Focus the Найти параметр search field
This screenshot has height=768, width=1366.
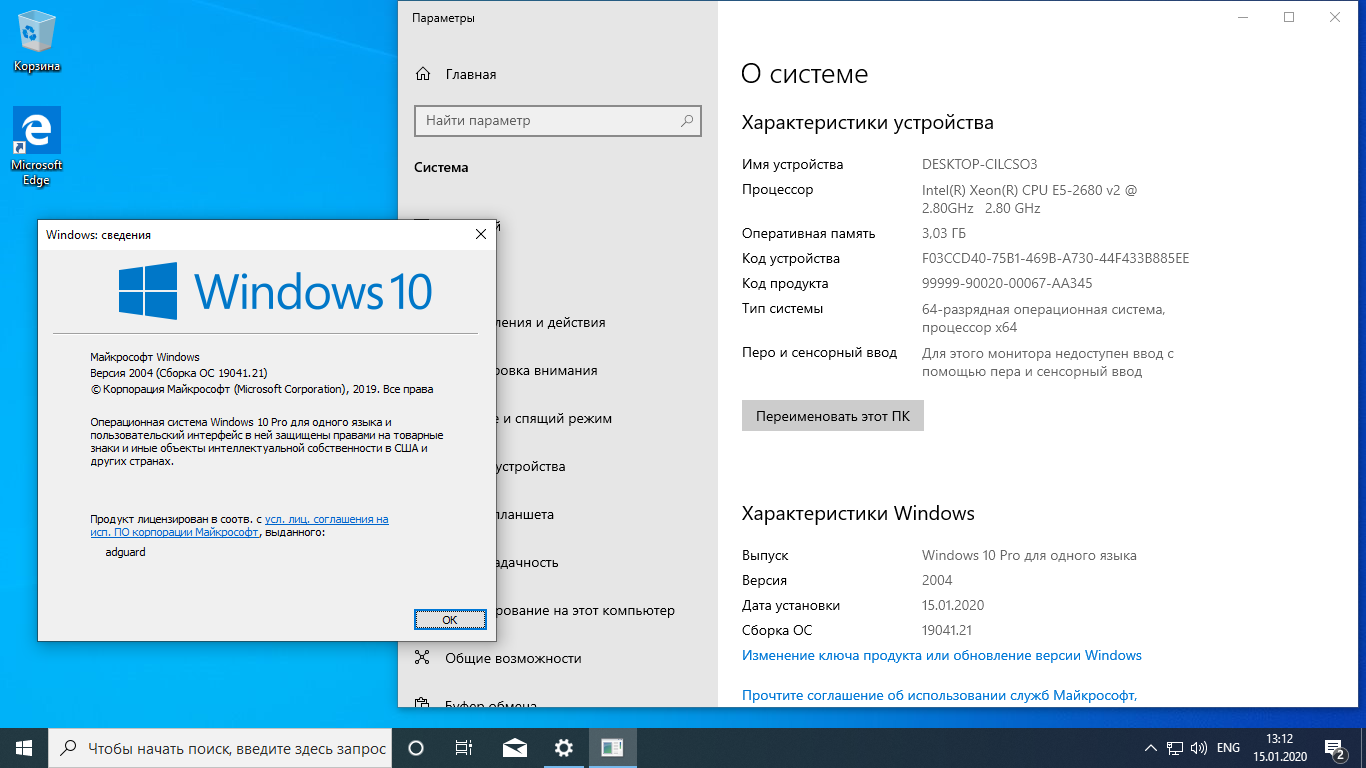(558, 121)
